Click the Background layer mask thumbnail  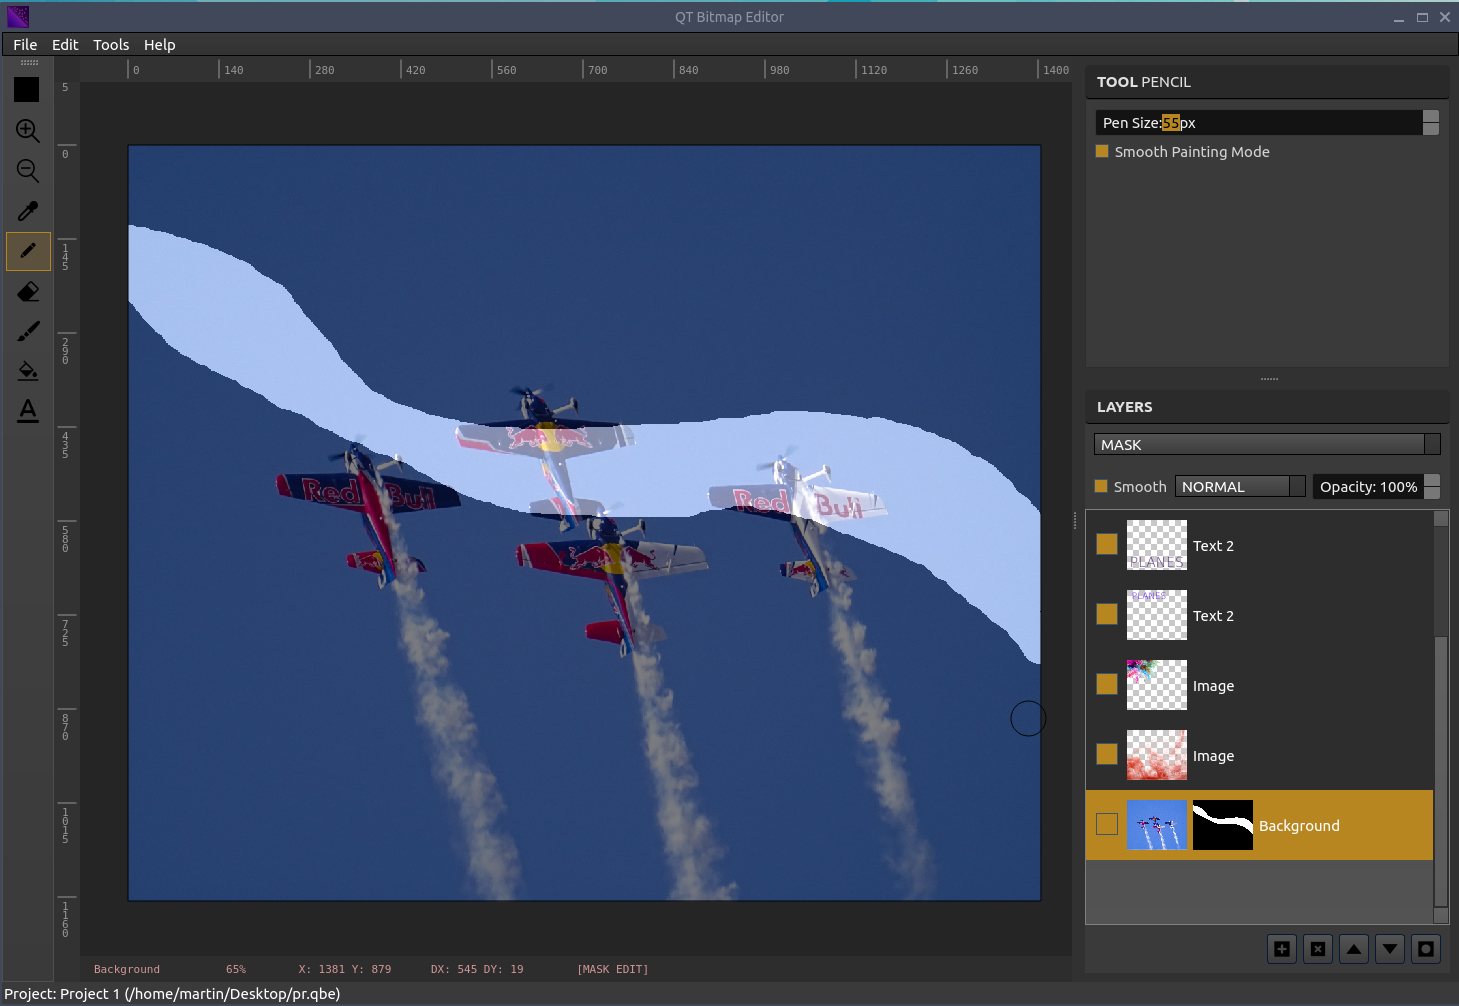[x=1223, y=825]
